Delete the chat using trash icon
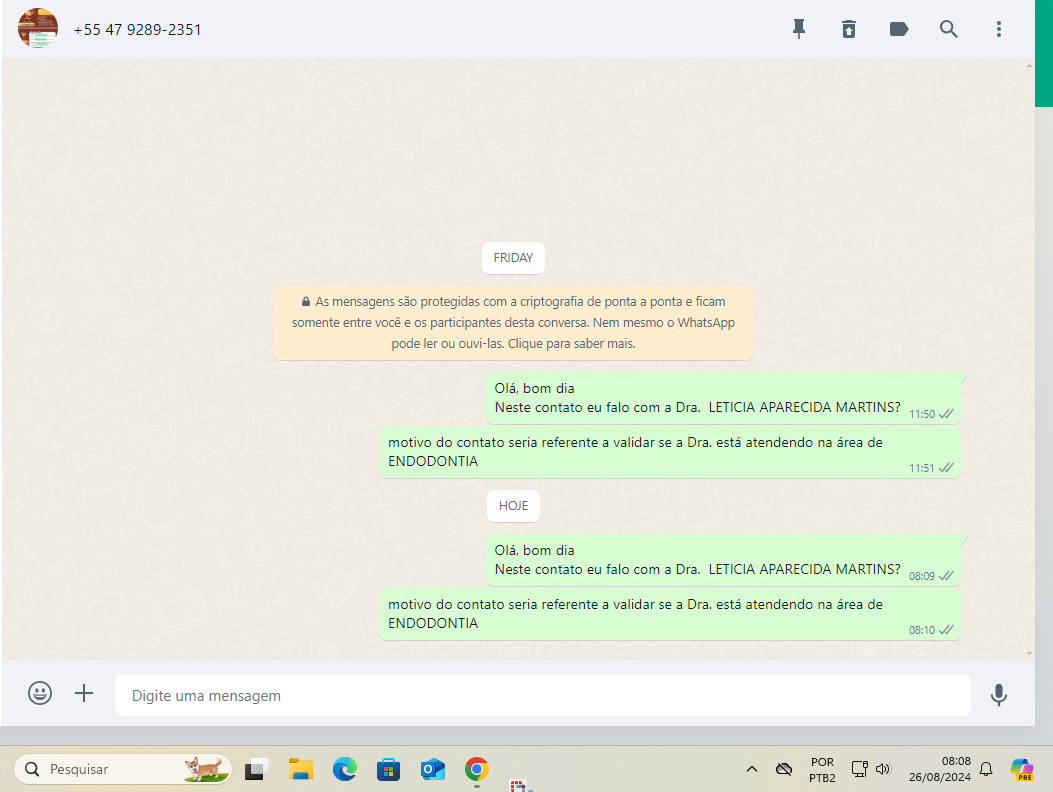The width and height of the screenshot is (1053, 792). 849,29
